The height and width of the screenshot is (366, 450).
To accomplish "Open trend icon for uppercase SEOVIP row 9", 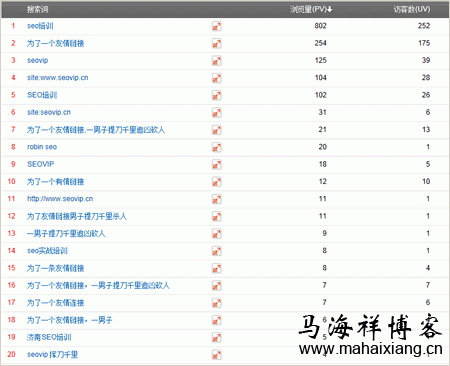I will click(x=217, y=165).
